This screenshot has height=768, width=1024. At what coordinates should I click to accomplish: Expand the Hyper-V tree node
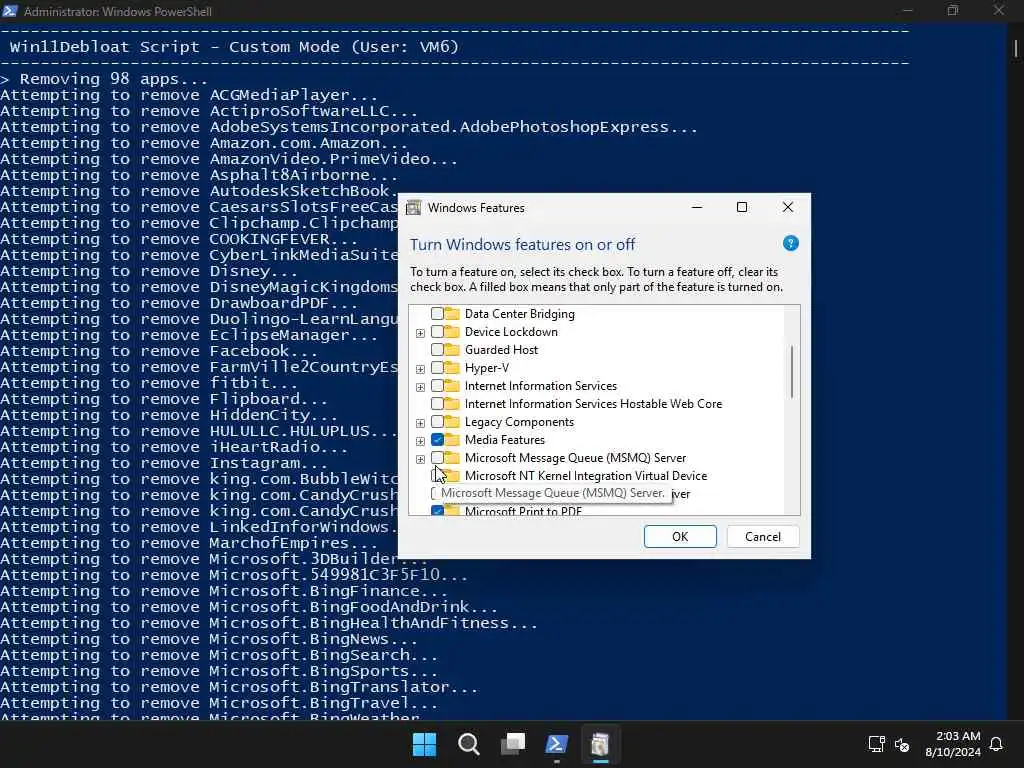(420, 369)
